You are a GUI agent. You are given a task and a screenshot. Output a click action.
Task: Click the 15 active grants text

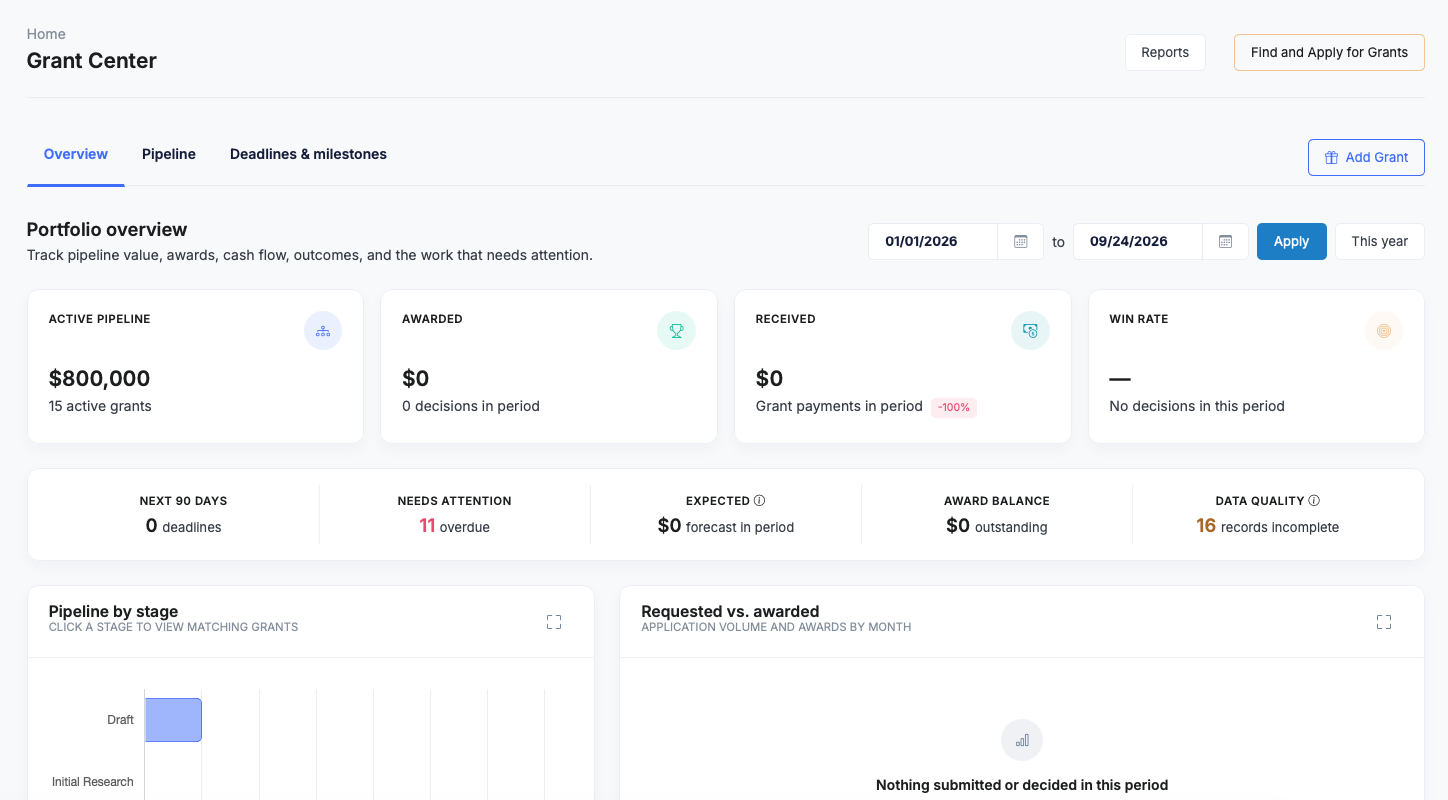pyautogui.click(x=100, y=406)
